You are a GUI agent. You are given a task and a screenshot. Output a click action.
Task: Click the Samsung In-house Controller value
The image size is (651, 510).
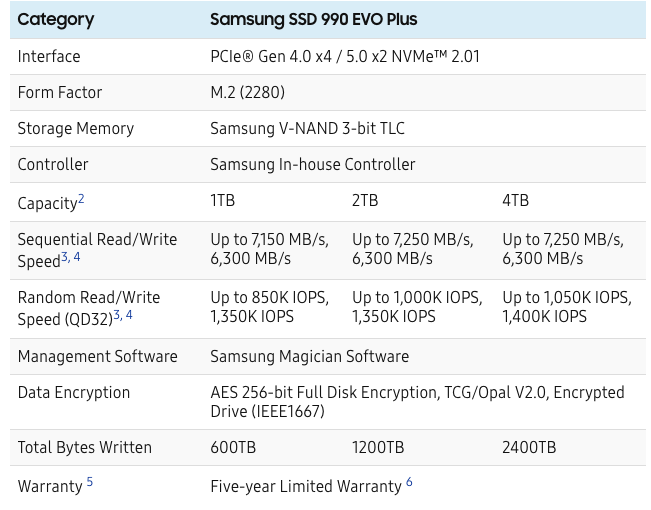(x=312, y=164)
